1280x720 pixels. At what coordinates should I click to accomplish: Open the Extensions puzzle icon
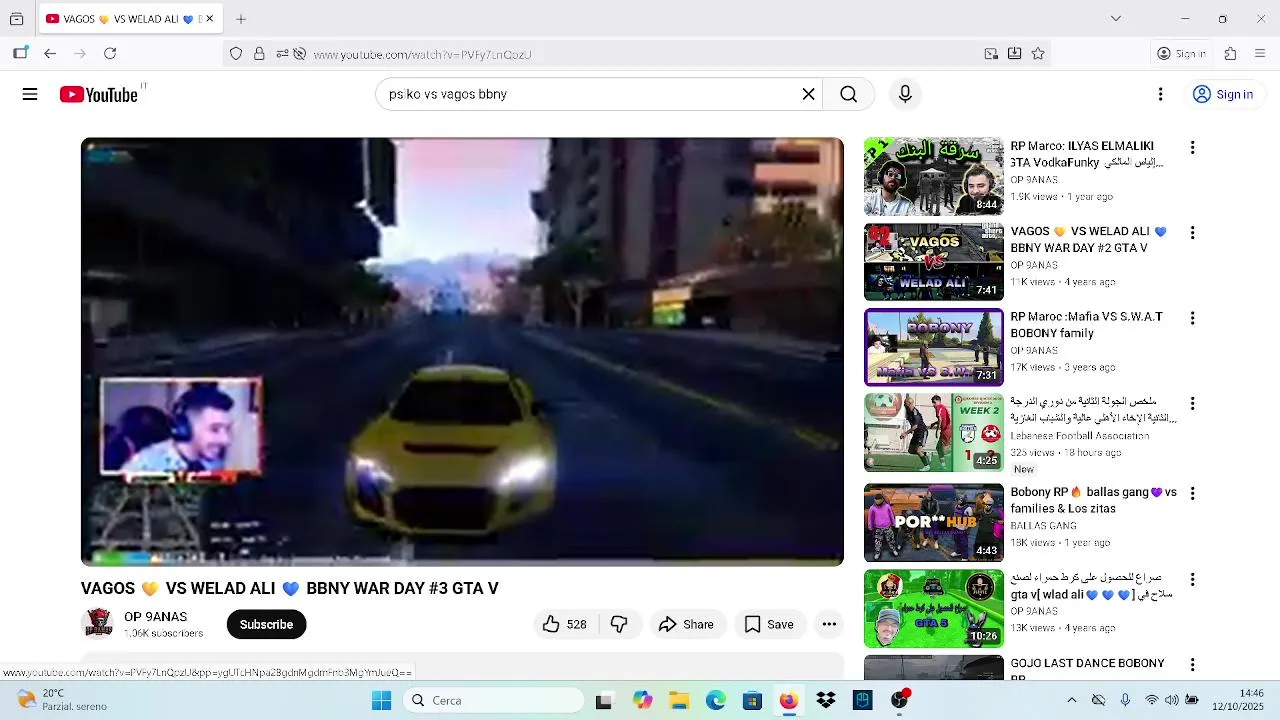coord(1231,54)
